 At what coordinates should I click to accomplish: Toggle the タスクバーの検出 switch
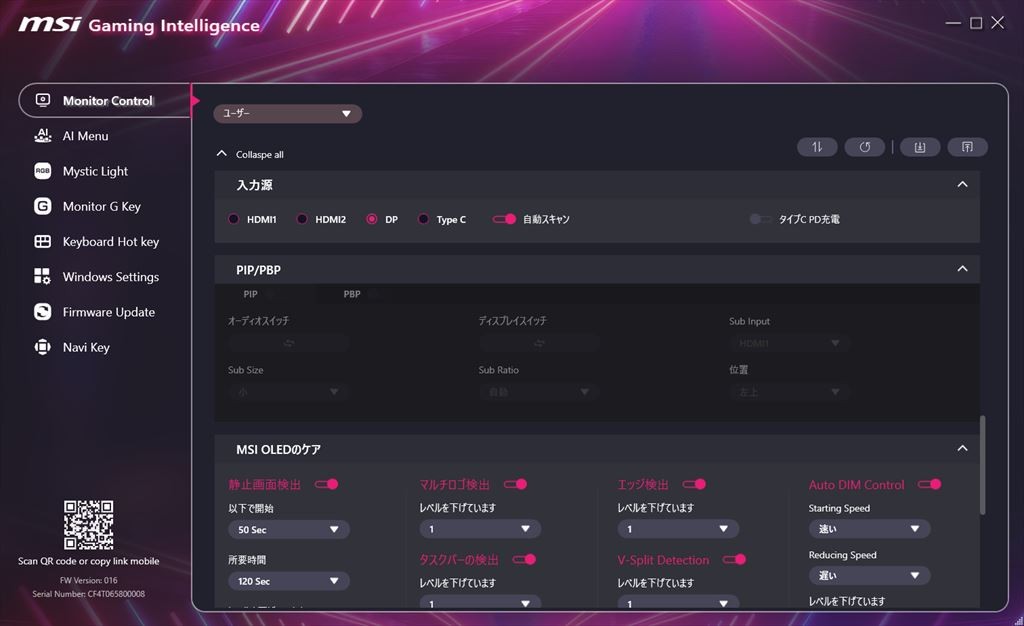[524, 559]
